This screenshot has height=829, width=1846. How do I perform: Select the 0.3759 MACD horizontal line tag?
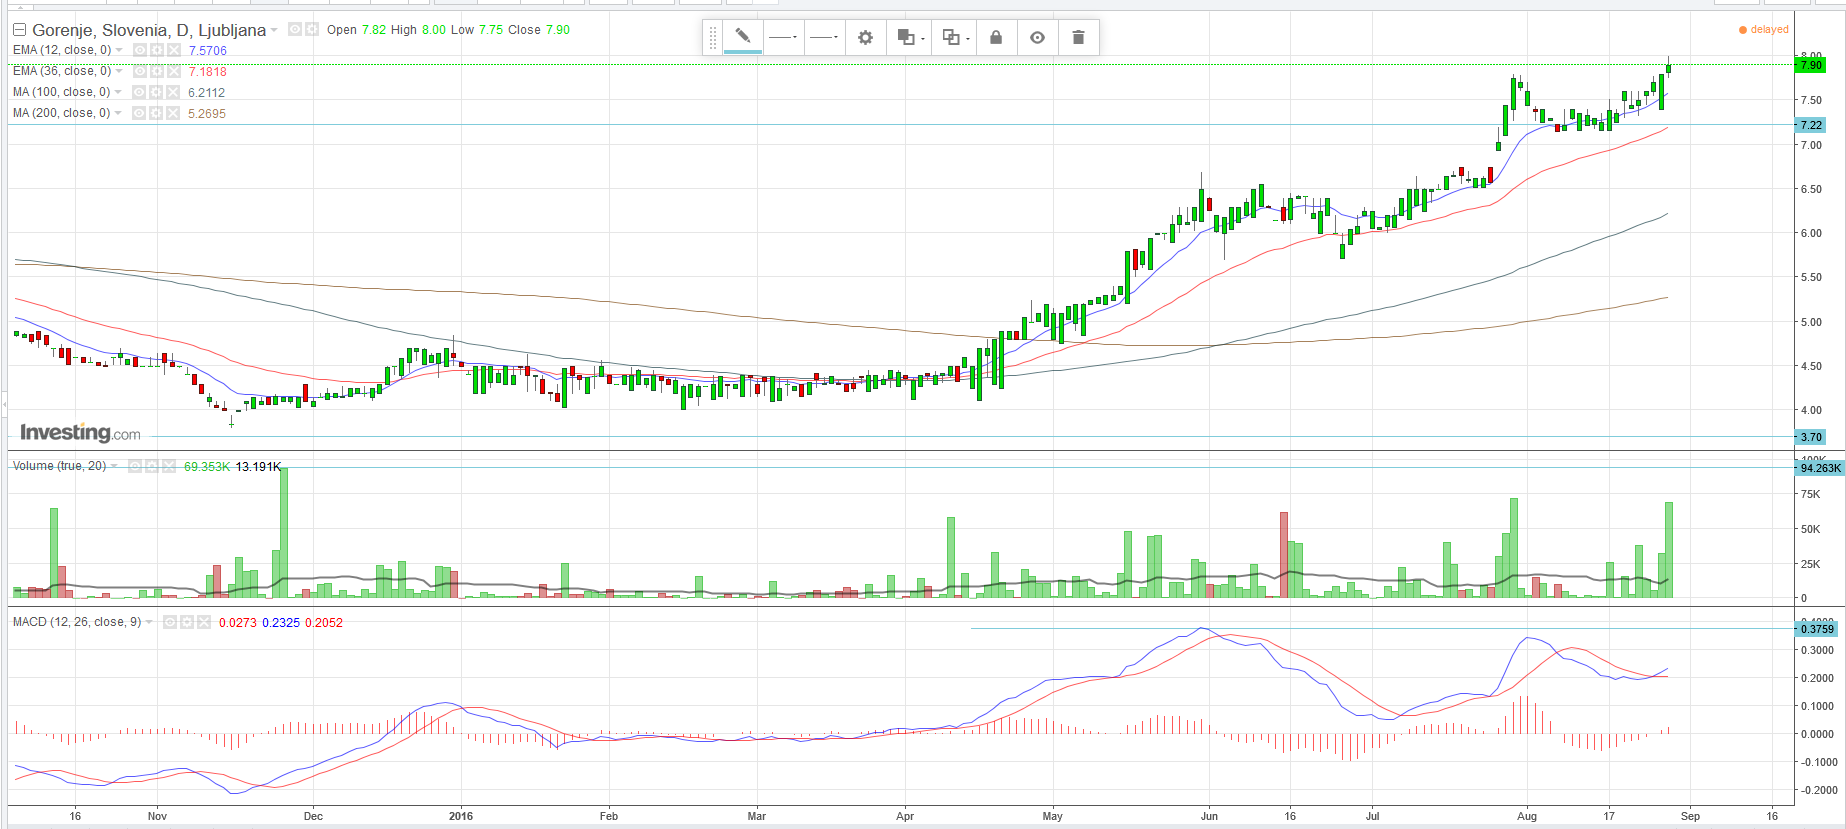(1817, 629)
